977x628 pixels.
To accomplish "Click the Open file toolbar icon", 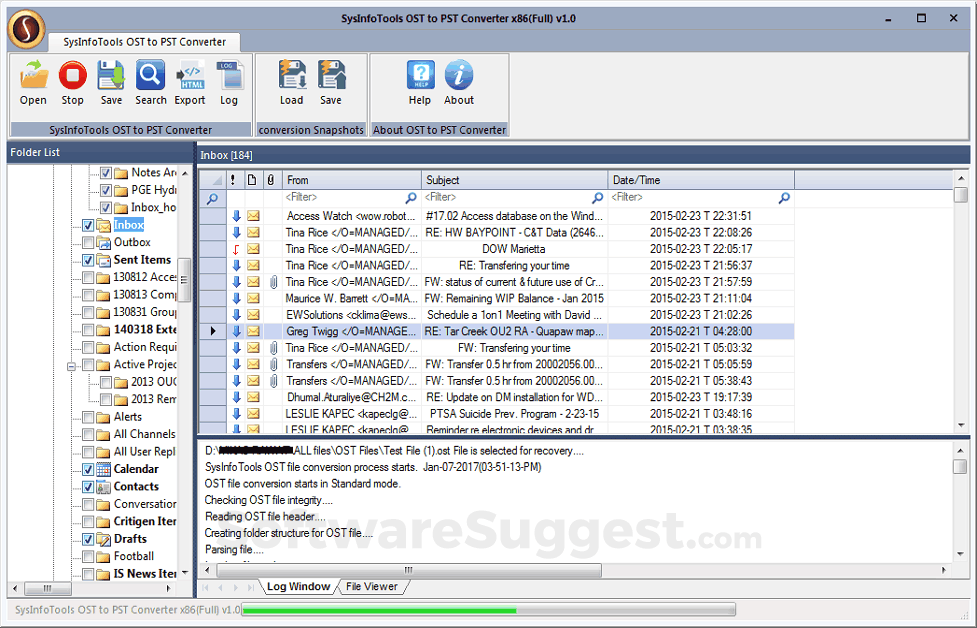I will tap(33, 75).
